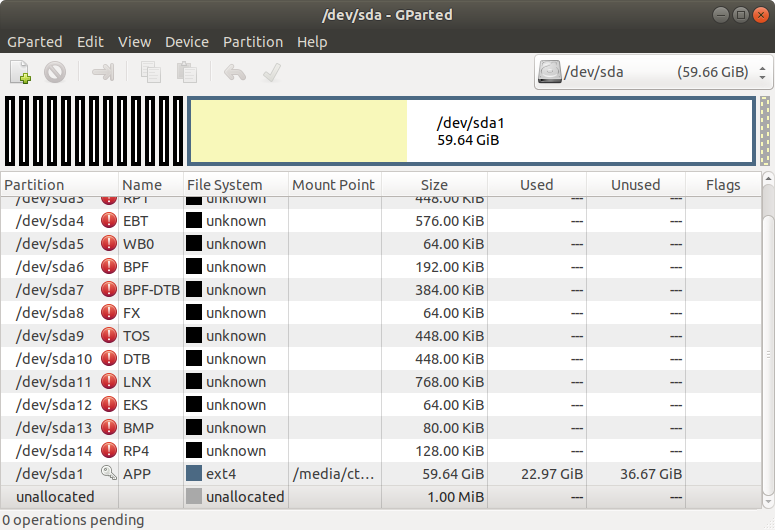Click the warning icon for /dev/sda13

[109, 427]
